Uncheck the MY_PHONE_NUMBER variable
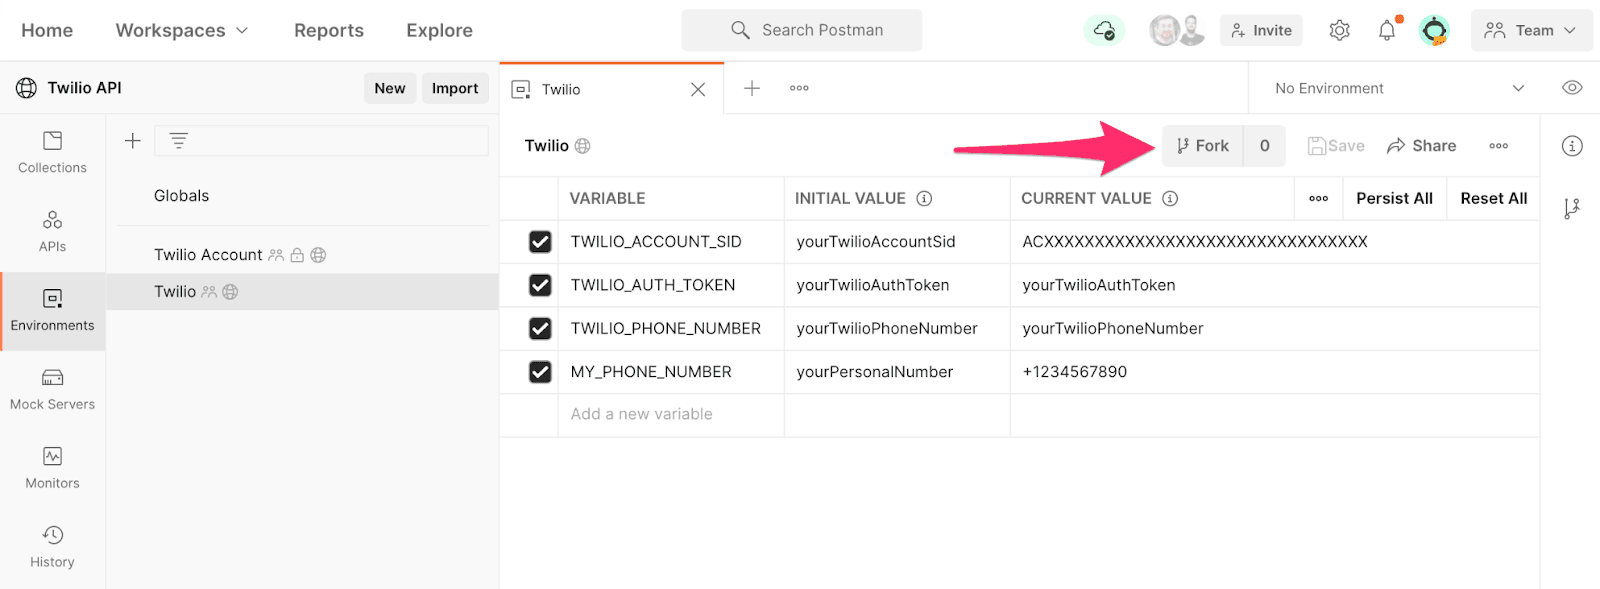The image size is (1600, 589). pos(540,372)
